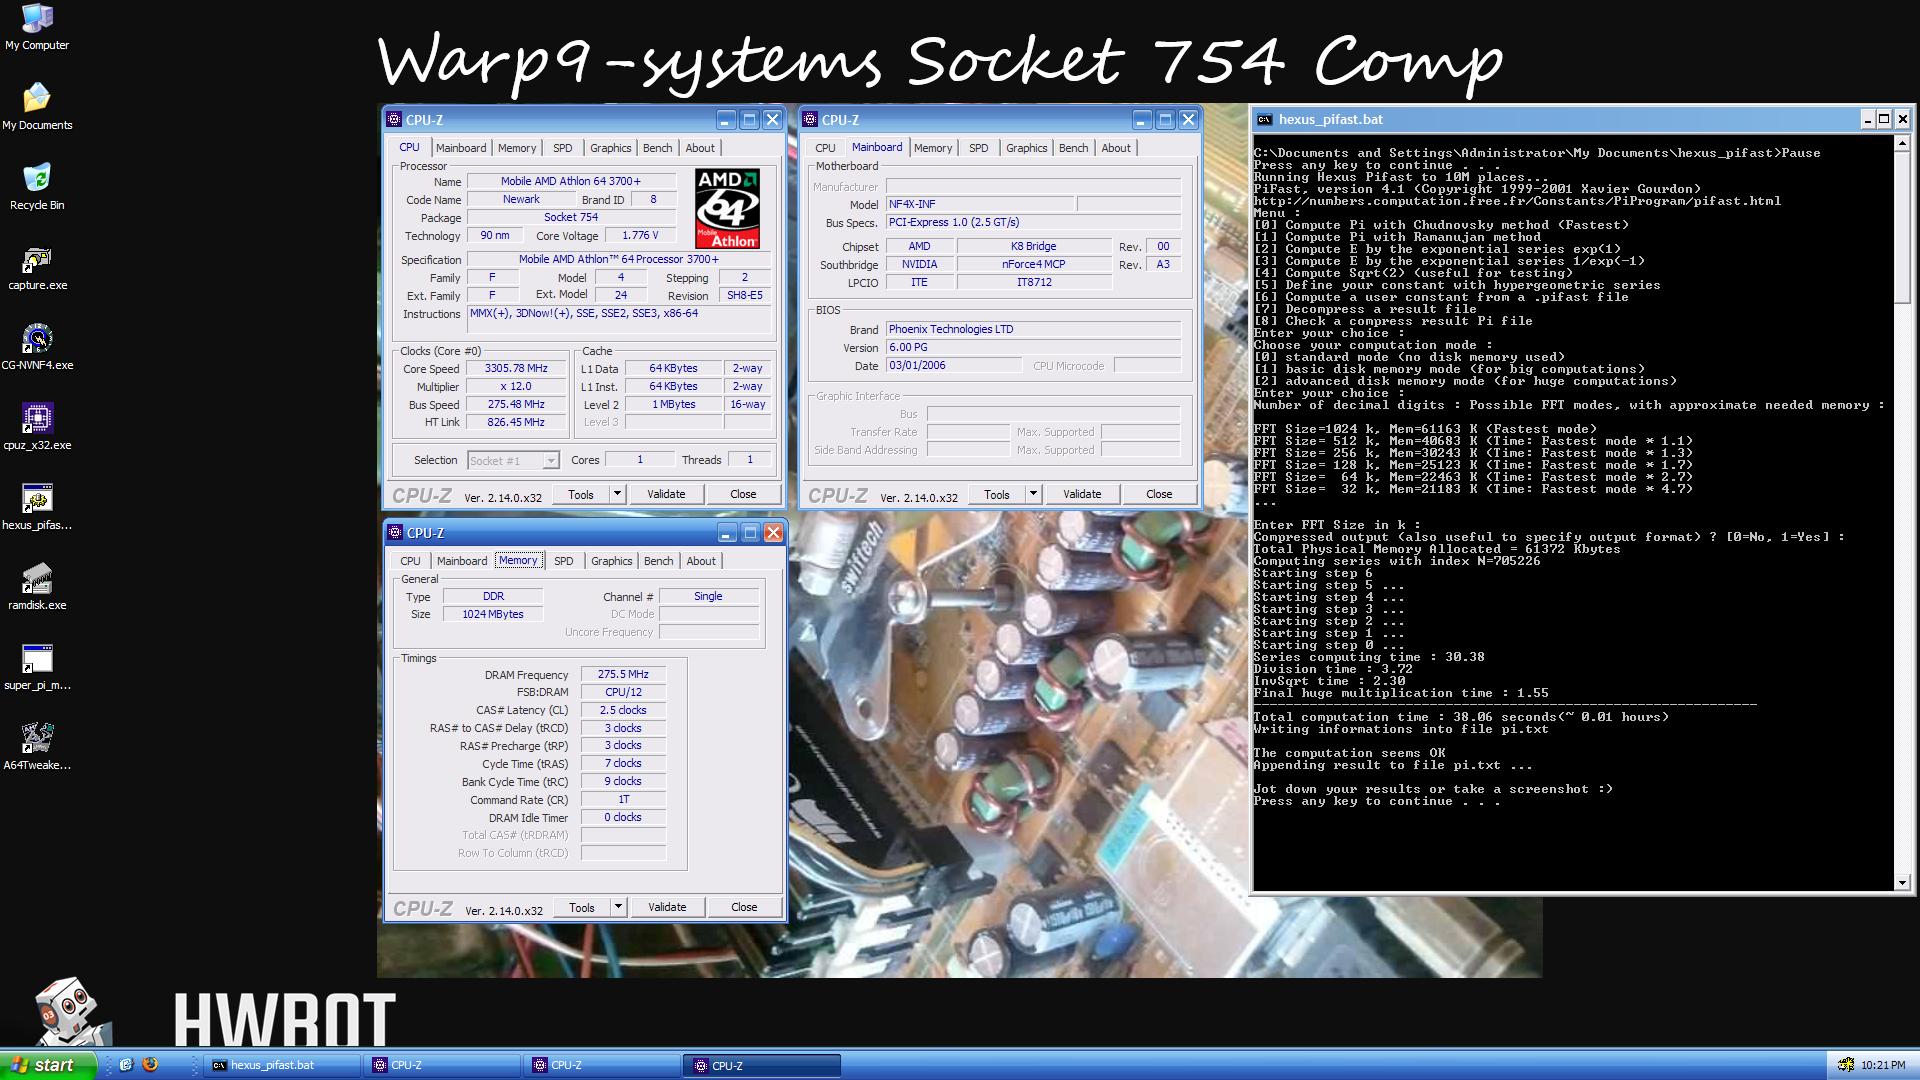
Task: Open Bench tab in Memory window
Action: (x=658, y=561)
